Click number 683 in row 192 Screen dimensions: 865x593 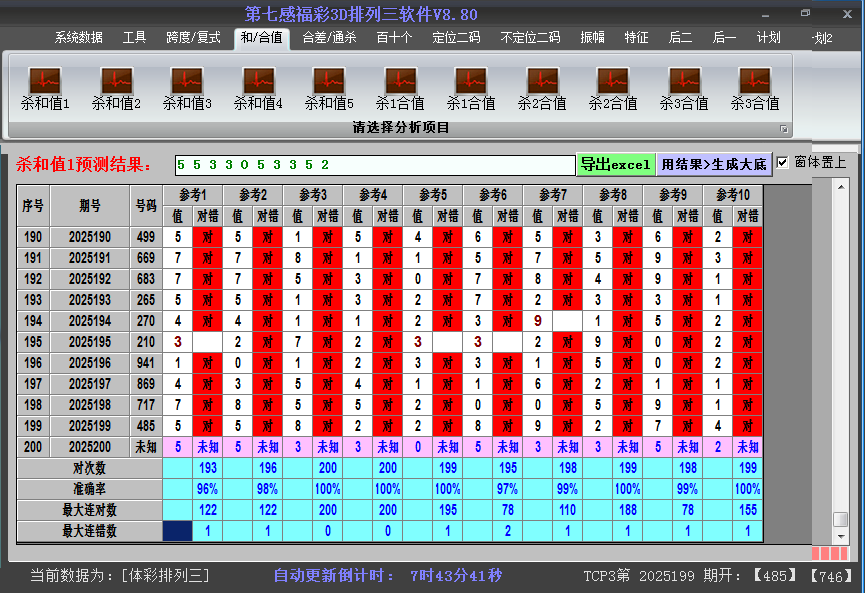(x=146, y=279)
